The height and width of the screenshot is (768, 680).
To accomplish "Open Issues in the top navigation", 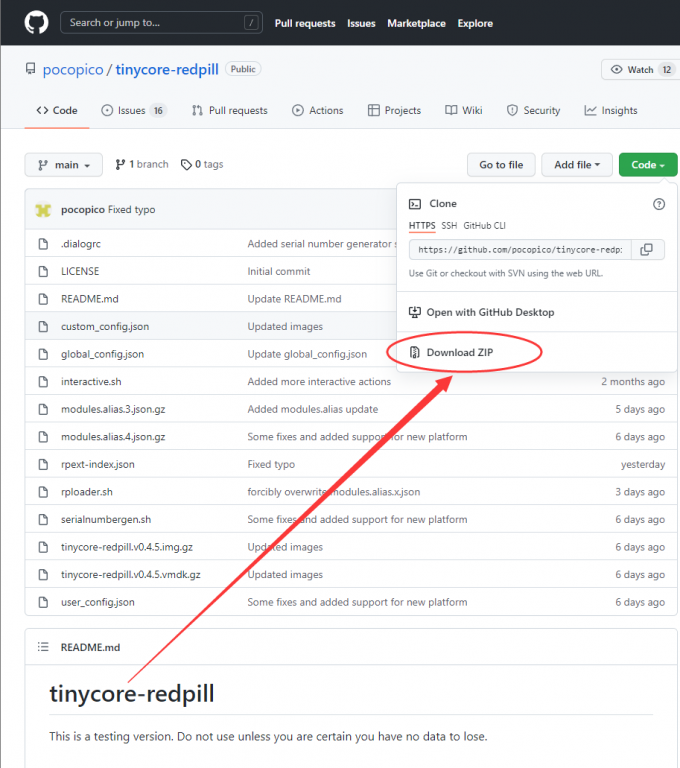I will [361, 24].
